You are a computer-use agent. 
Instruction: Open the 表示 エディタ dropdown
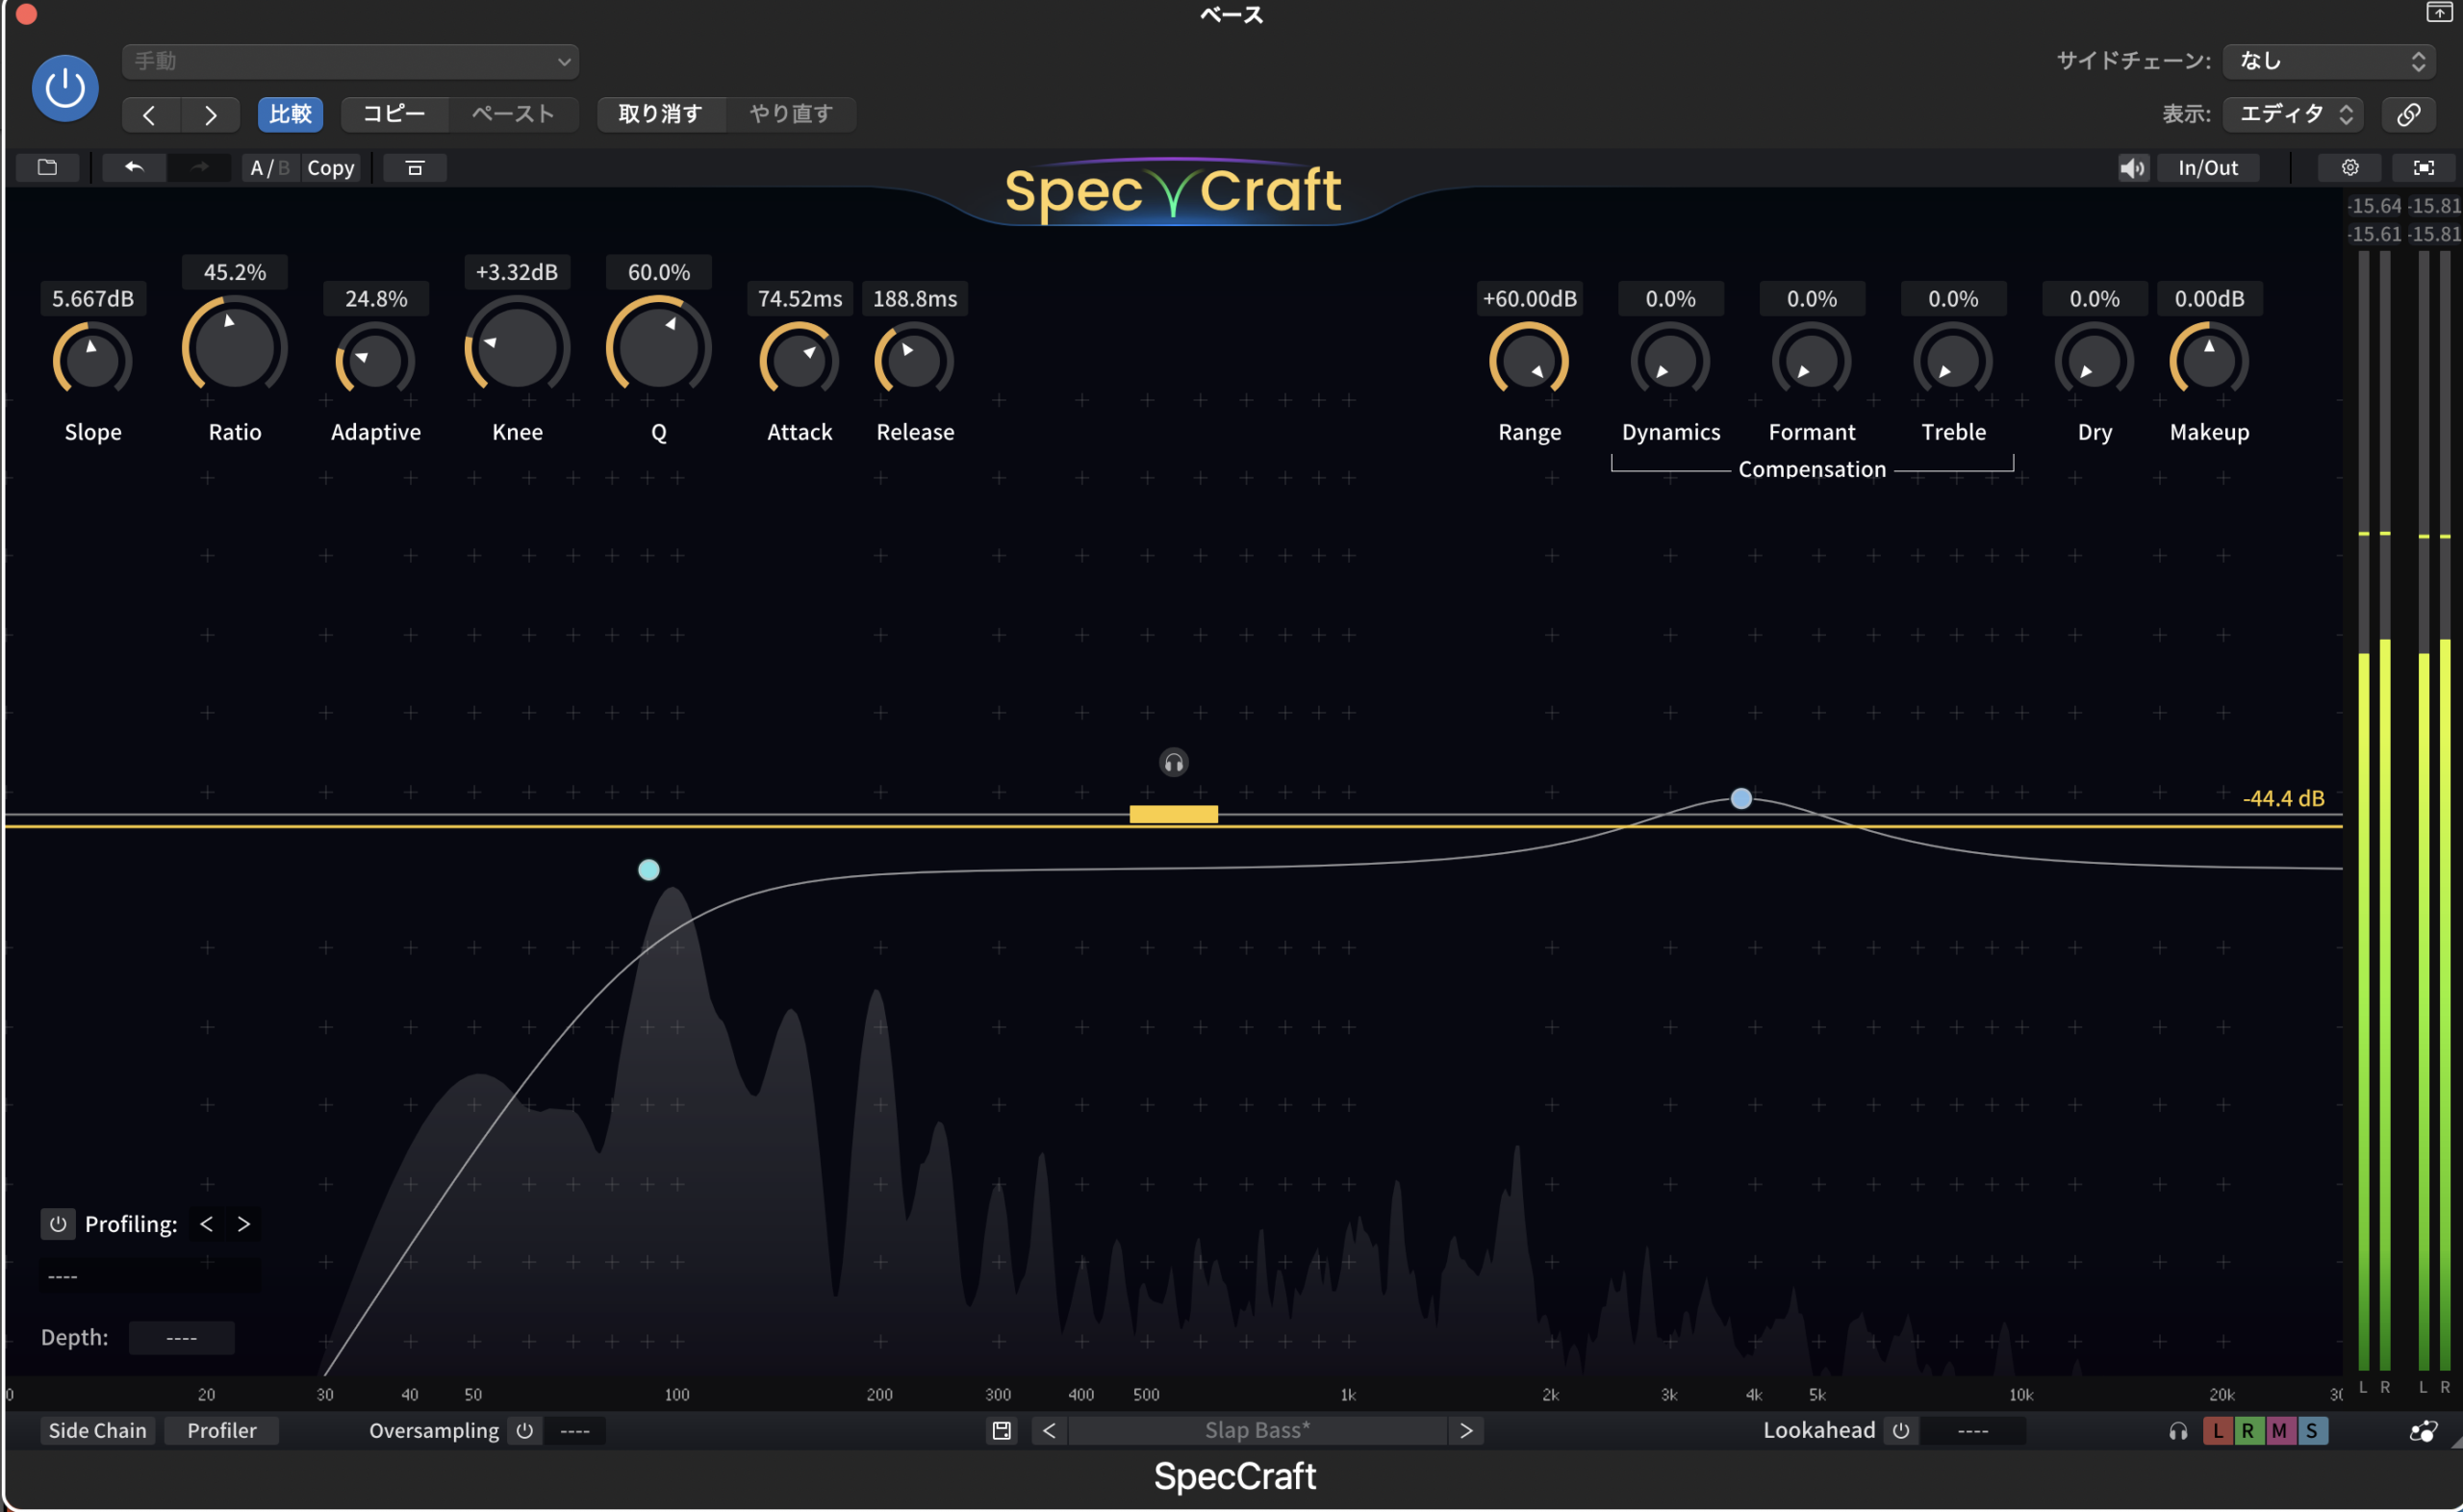pyautogui.click(x=2293, y=114)
